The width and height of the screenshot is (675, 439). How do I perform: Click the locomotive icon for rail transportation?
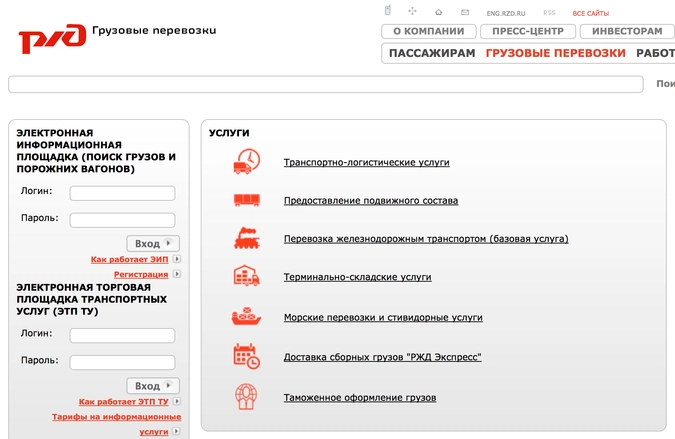coord(245,239)
